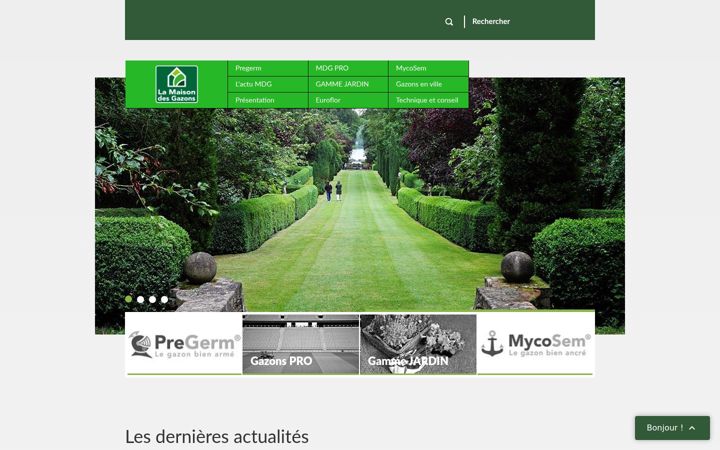Open the GAMME JARDIN menu item

tap(348, 84)
